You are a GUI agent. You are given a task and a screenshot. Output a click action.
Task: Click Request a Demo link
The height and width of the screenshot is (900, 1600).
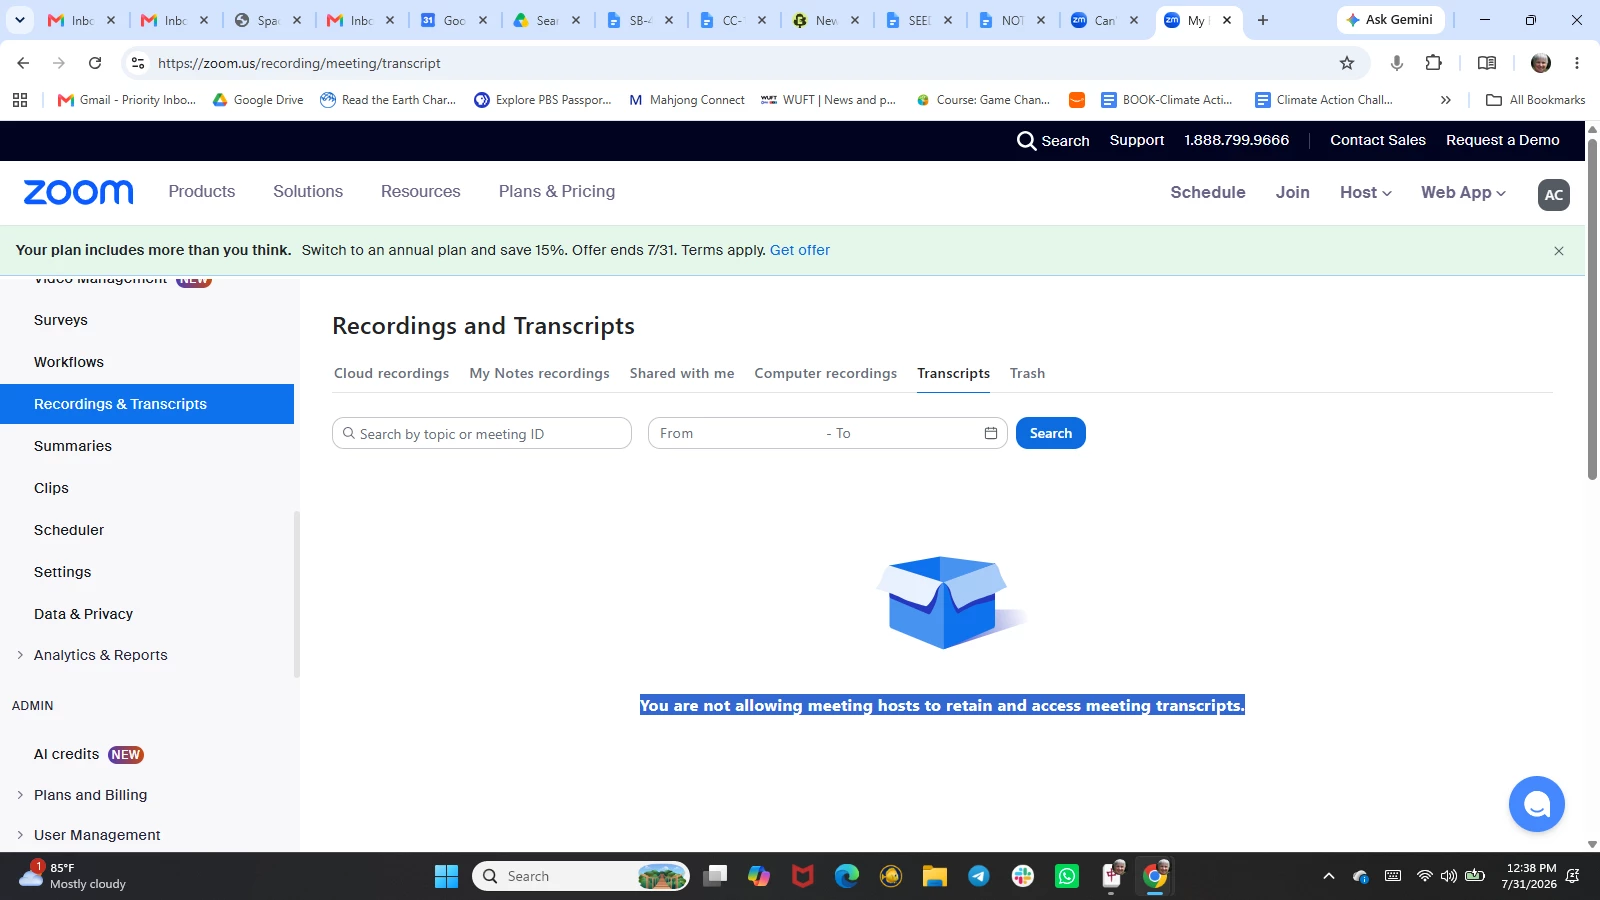click(x=1502, y=140)
